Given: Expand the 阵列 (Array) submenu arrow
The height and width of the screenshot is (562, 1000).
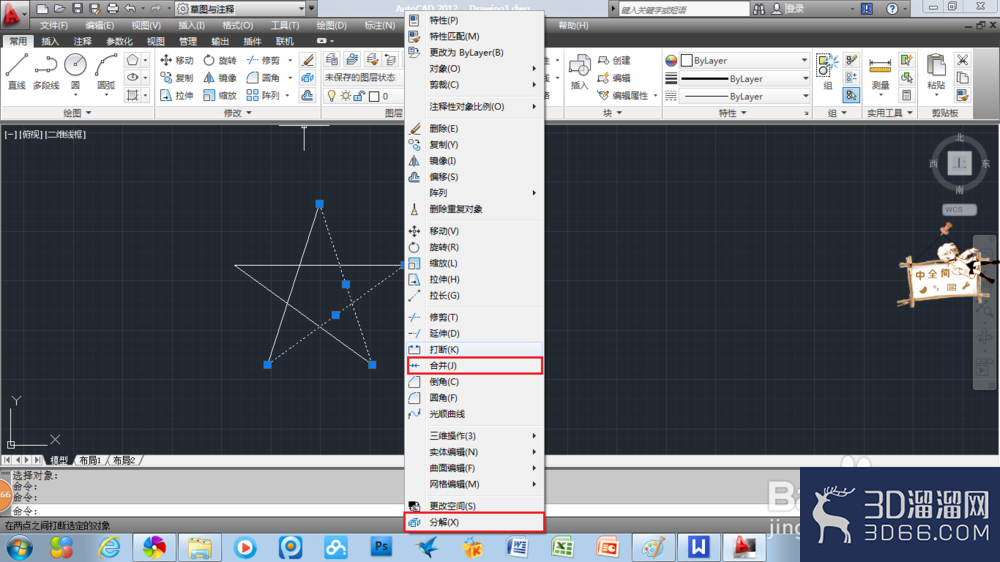Looking at the screenshot, I should (x=534, y=193).
